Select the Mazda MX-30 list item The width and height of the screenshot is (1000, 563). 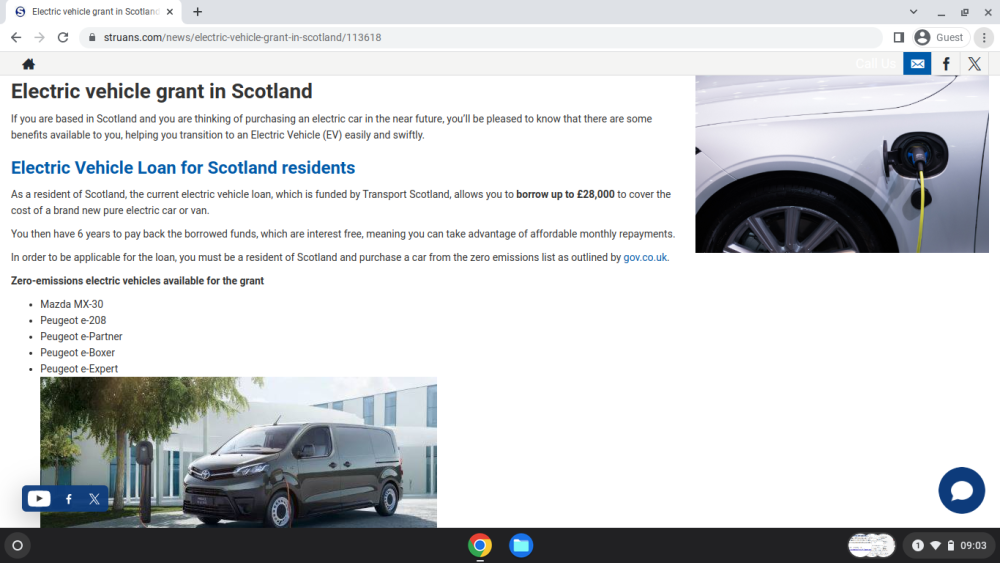pos(71,304)
